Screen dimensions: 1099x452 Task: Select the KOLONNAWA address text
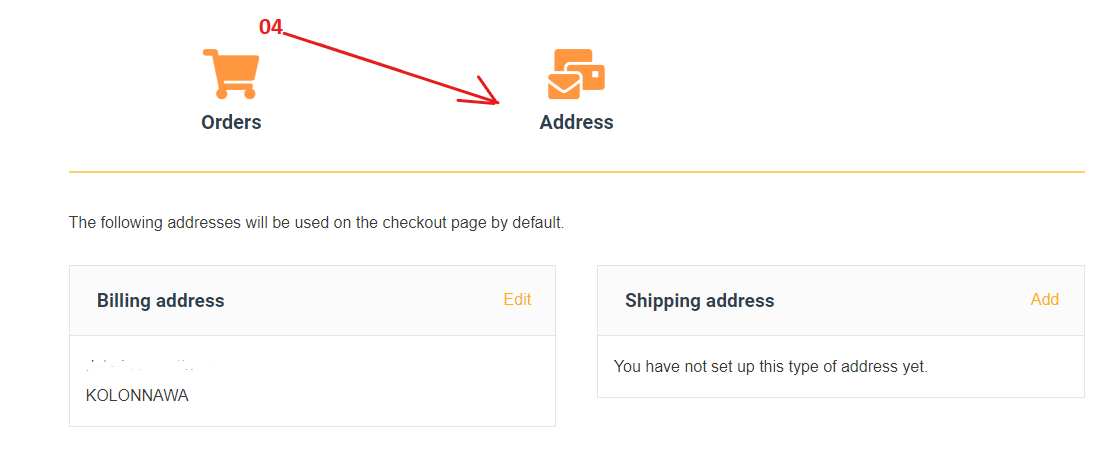coord(137,395)
